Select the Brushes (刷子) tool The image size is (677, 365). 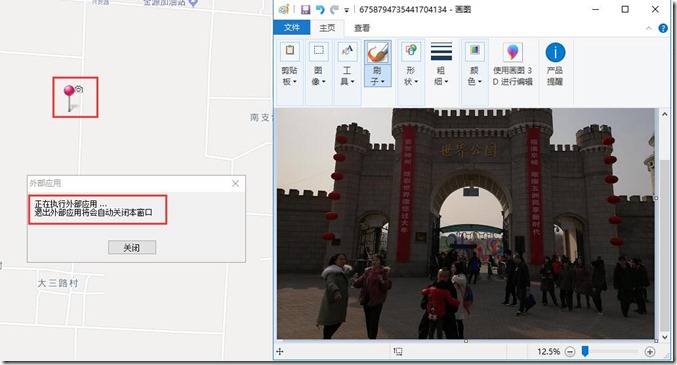[377, 64]
